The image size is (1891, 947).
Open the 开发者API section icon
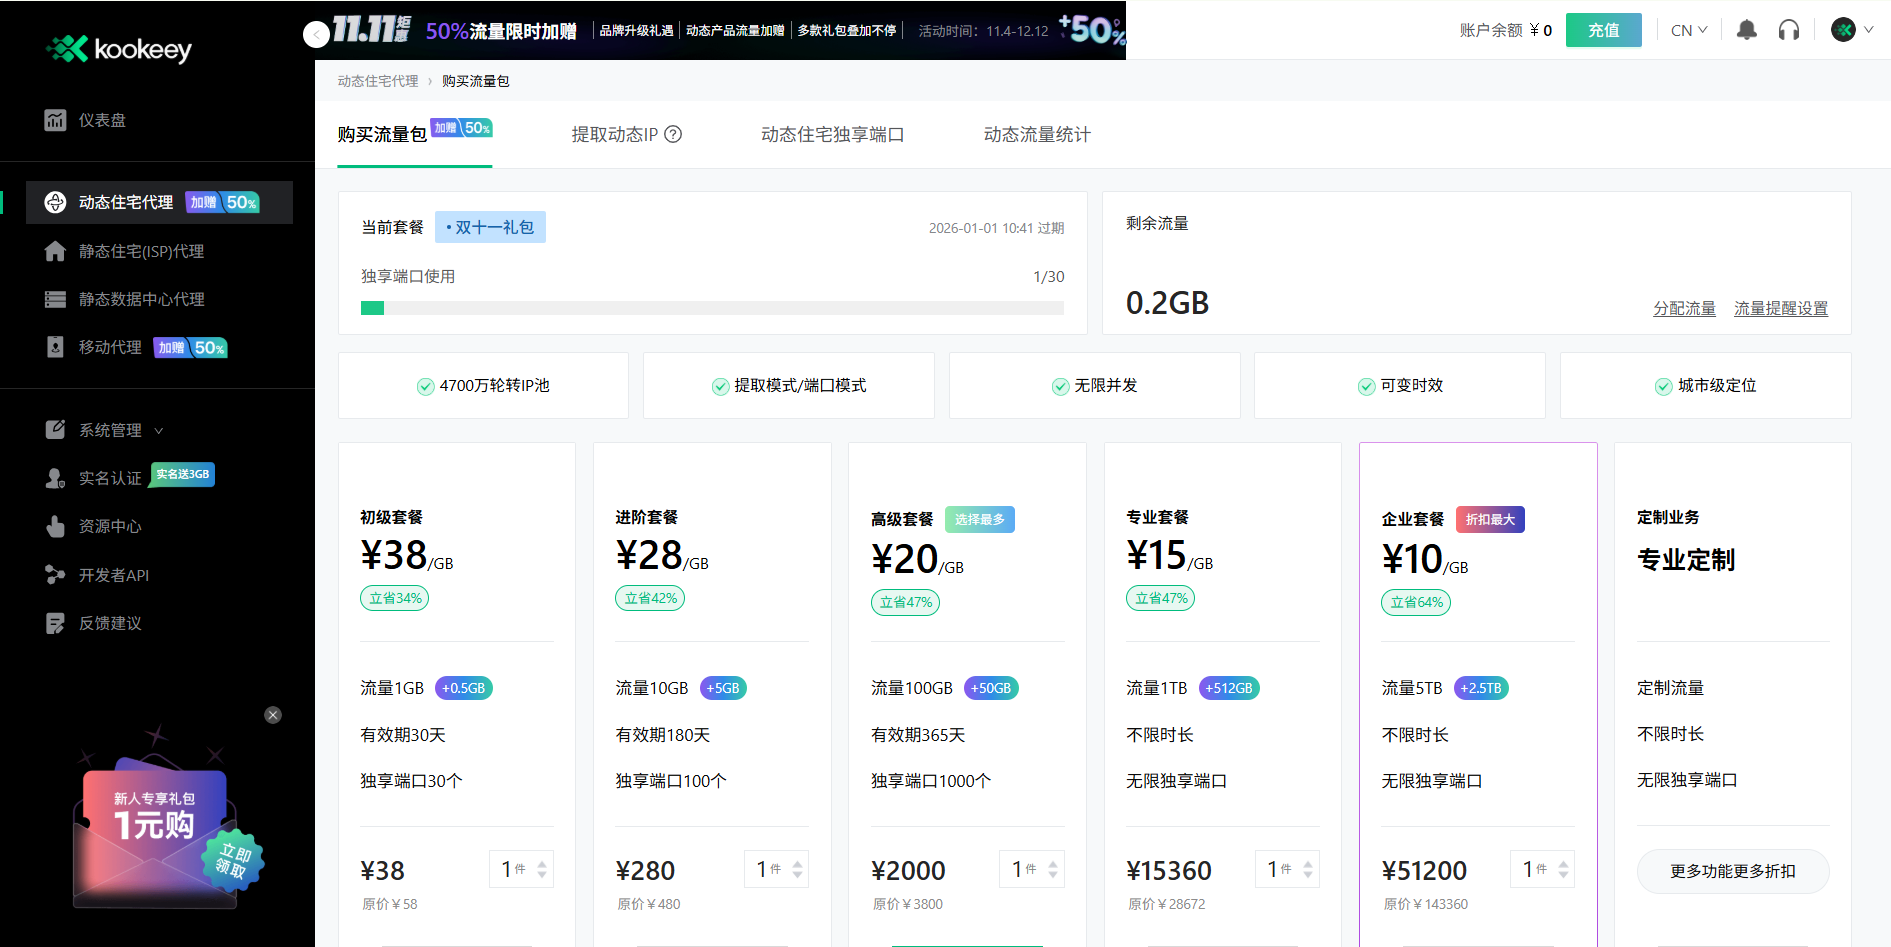pyautogui.click(x=56, y=575)
